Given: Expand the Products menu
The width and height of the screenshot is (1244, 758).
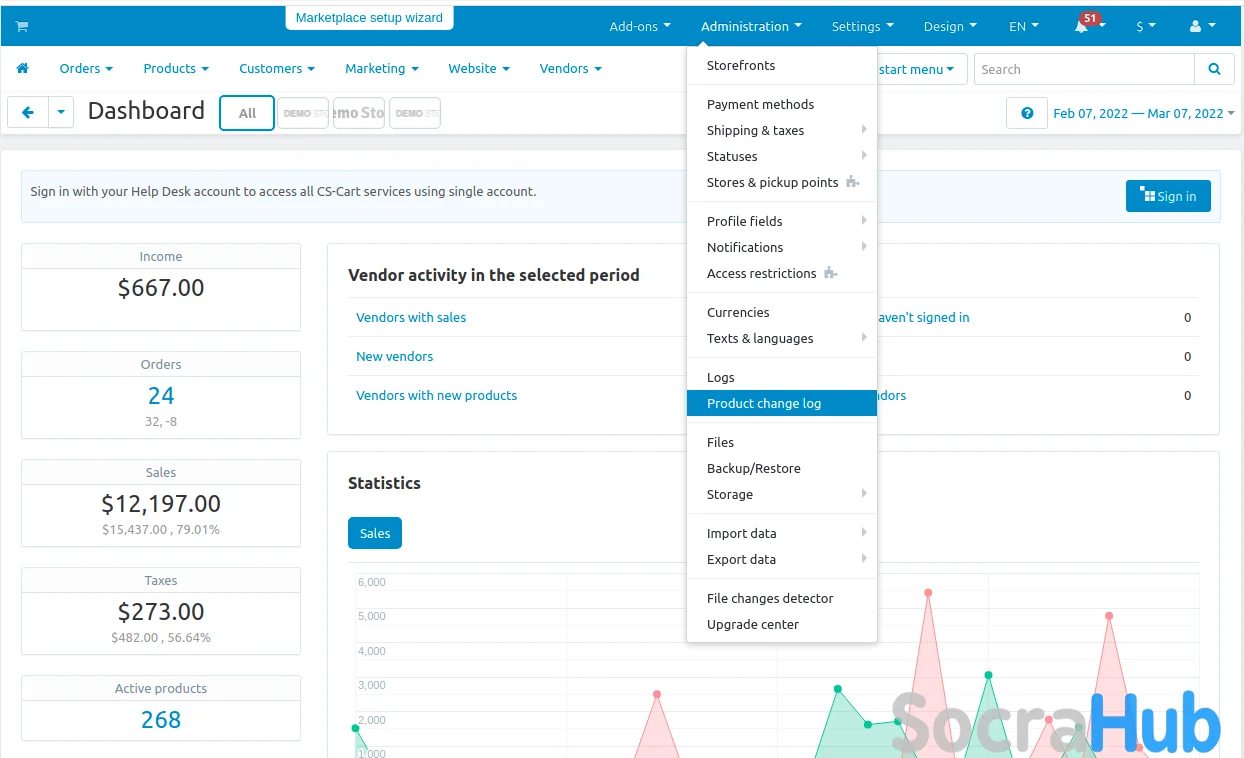Looking at the screenshot, I should [x=175, y=69].
